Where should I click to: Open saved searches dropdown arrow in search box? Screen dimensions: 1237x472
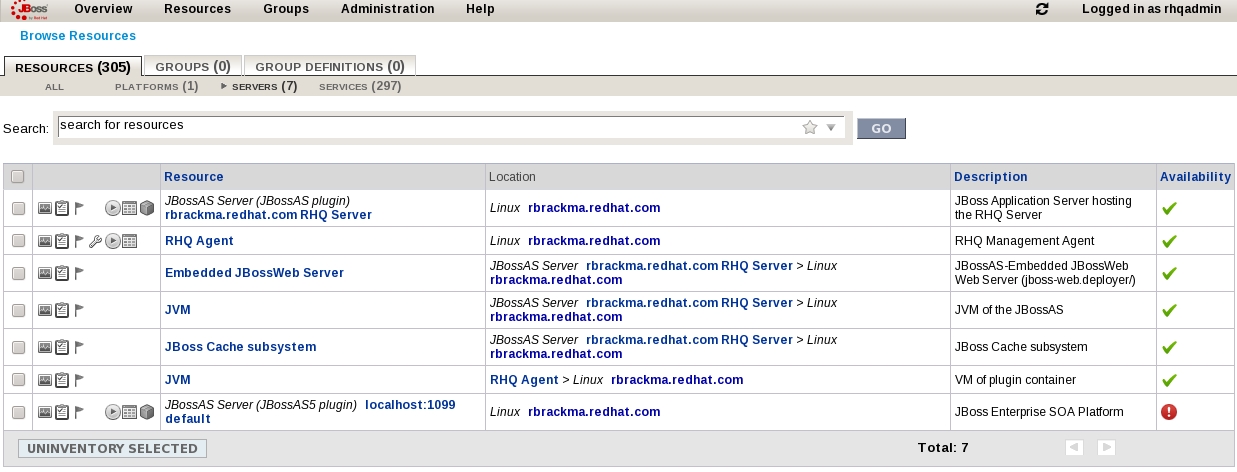point(831,127)
